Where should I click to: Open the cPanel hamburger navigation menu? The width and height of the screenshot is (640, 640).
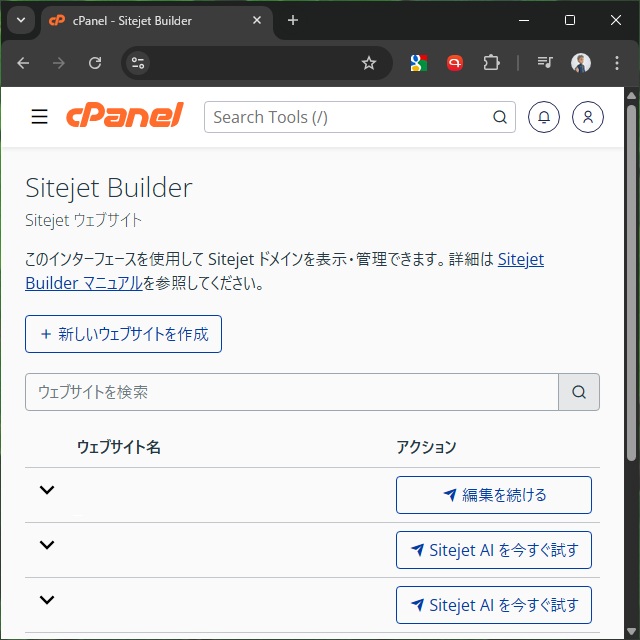[x=39, y=117]
